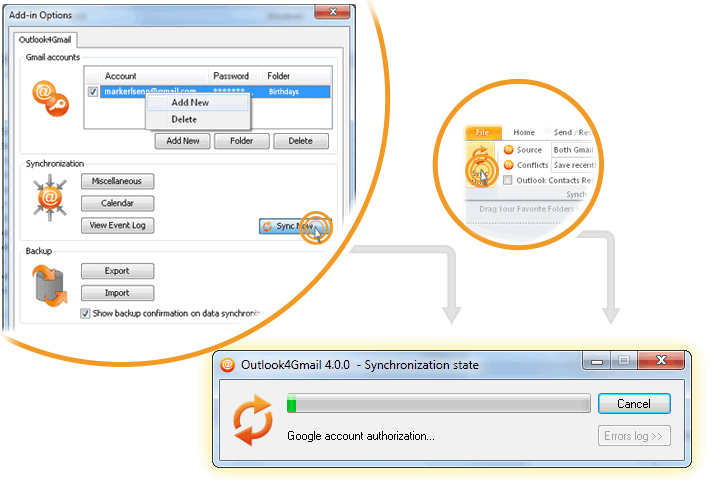Click the Import backup button
The image size is (715, 480).
click(118, 293)
